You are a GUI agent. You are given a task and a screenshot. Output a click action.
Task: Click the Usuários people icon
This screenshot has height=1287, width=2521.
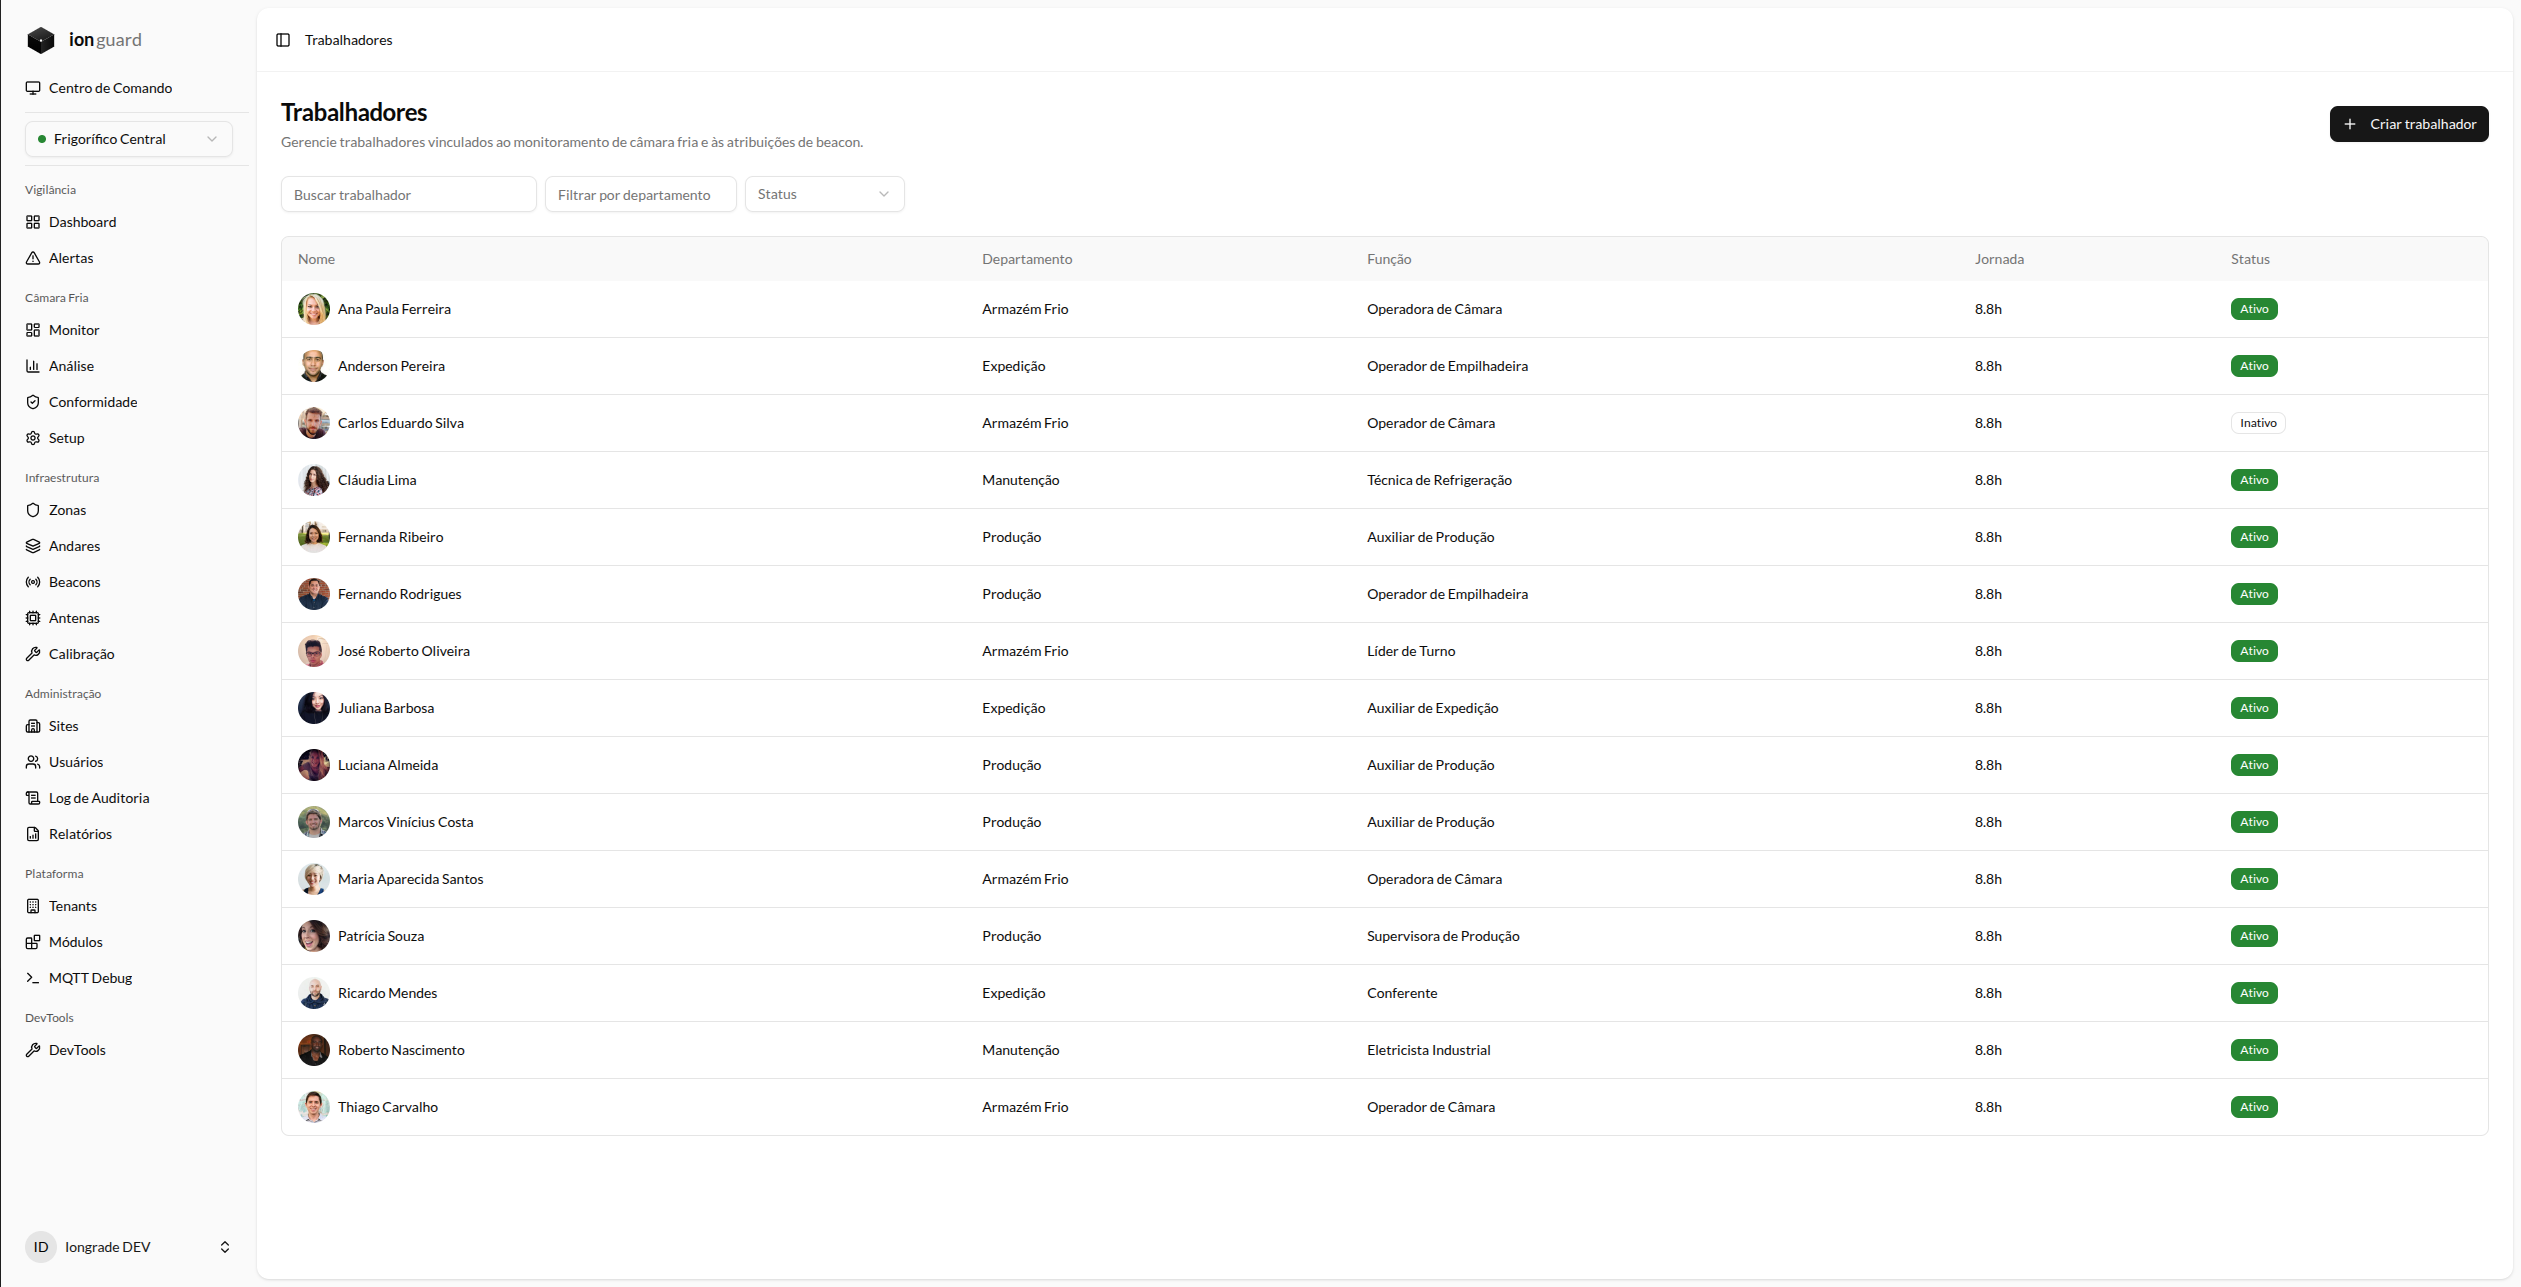click(x=33, y=762)
